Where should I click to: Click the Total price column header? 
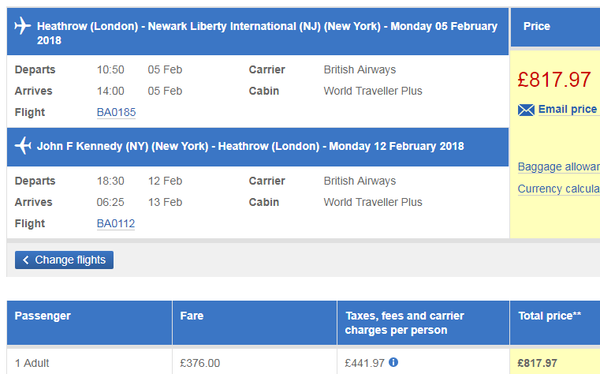tap(555, 323)
